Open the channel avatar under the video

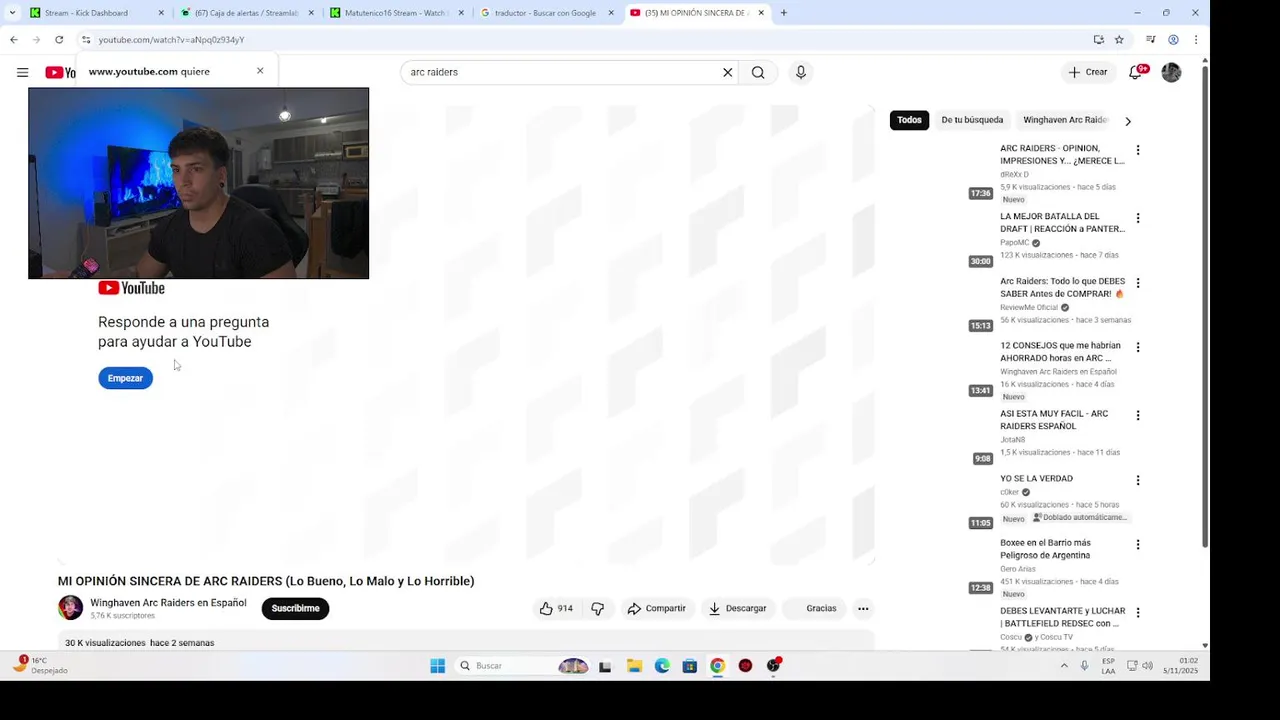tap(70, 608)
